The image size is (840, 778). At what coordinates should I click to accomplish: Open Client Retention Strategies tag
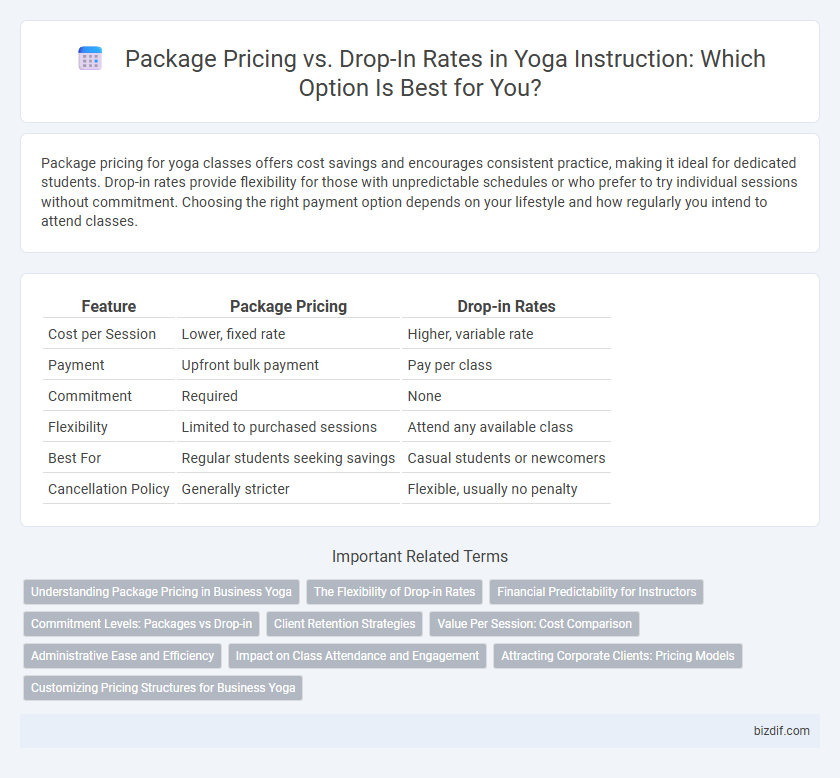(x=344, y=624)
